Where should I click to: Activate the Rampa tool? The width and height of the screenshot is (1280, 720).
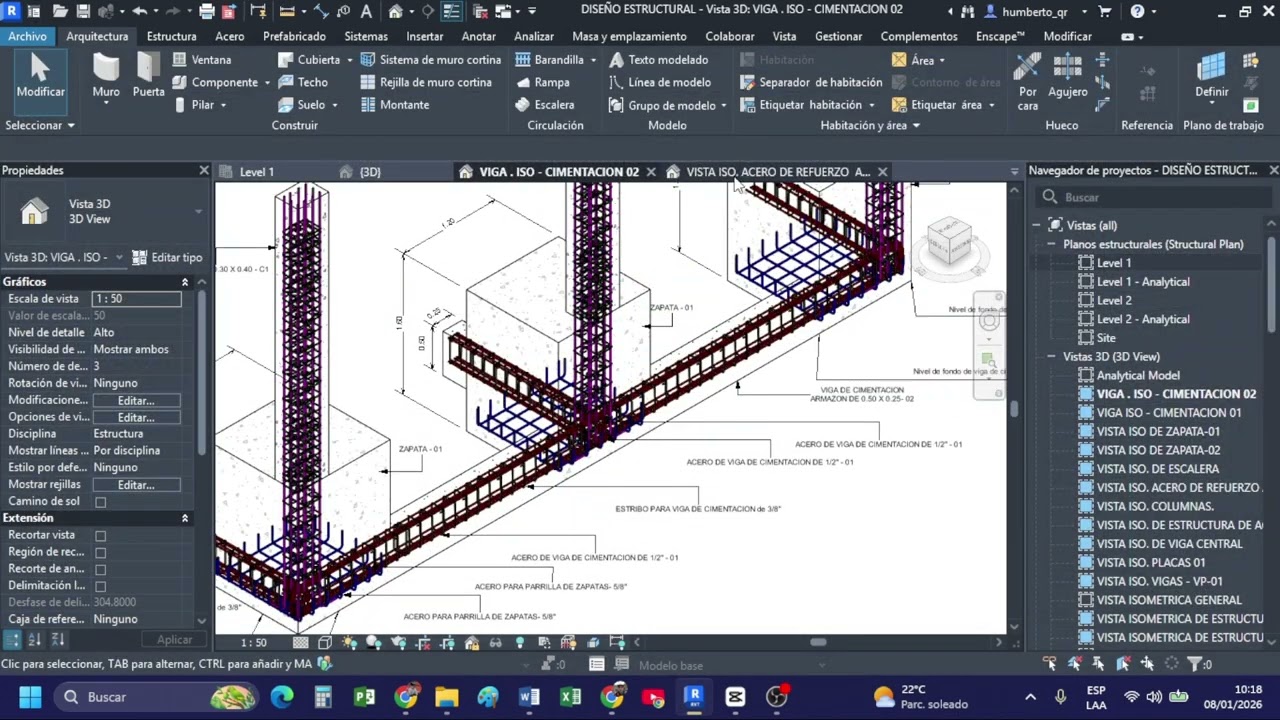(x=541, y=82)
